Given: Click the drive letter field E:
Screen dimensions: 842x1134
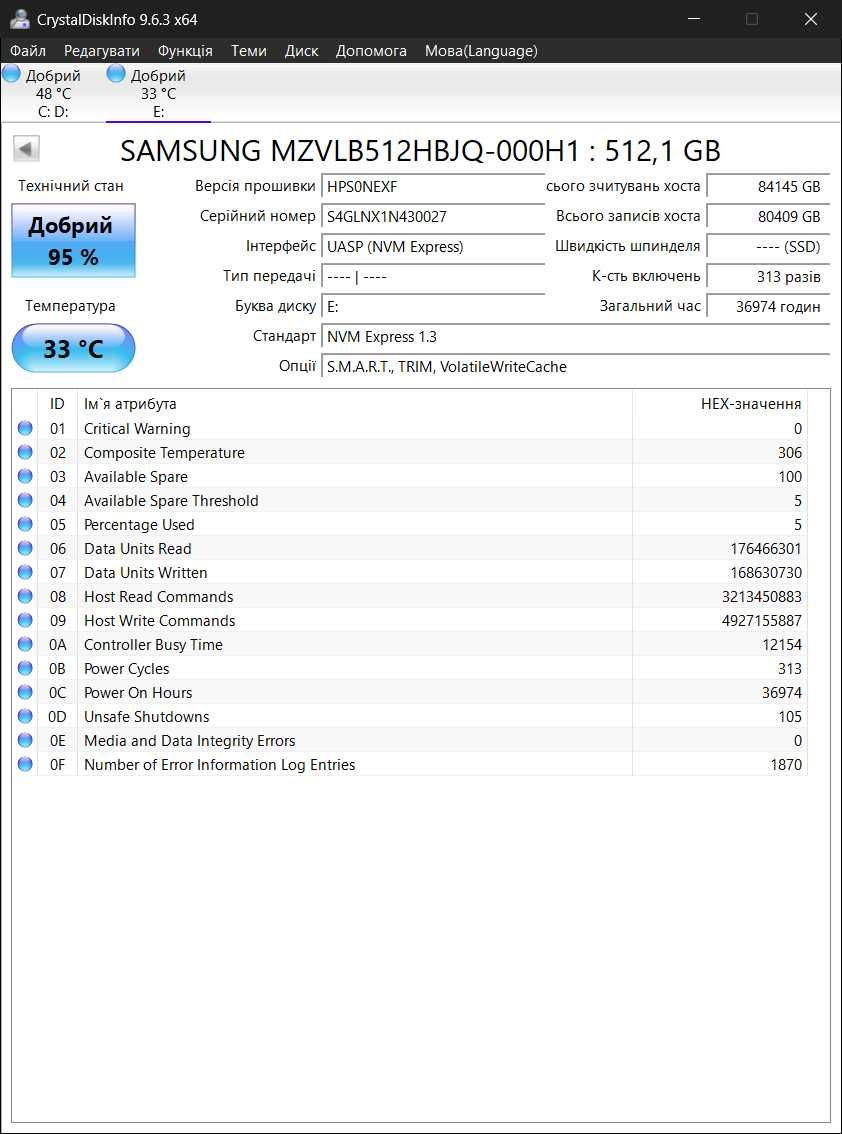Looking at the screenshot, I should (x=433, y=307).
